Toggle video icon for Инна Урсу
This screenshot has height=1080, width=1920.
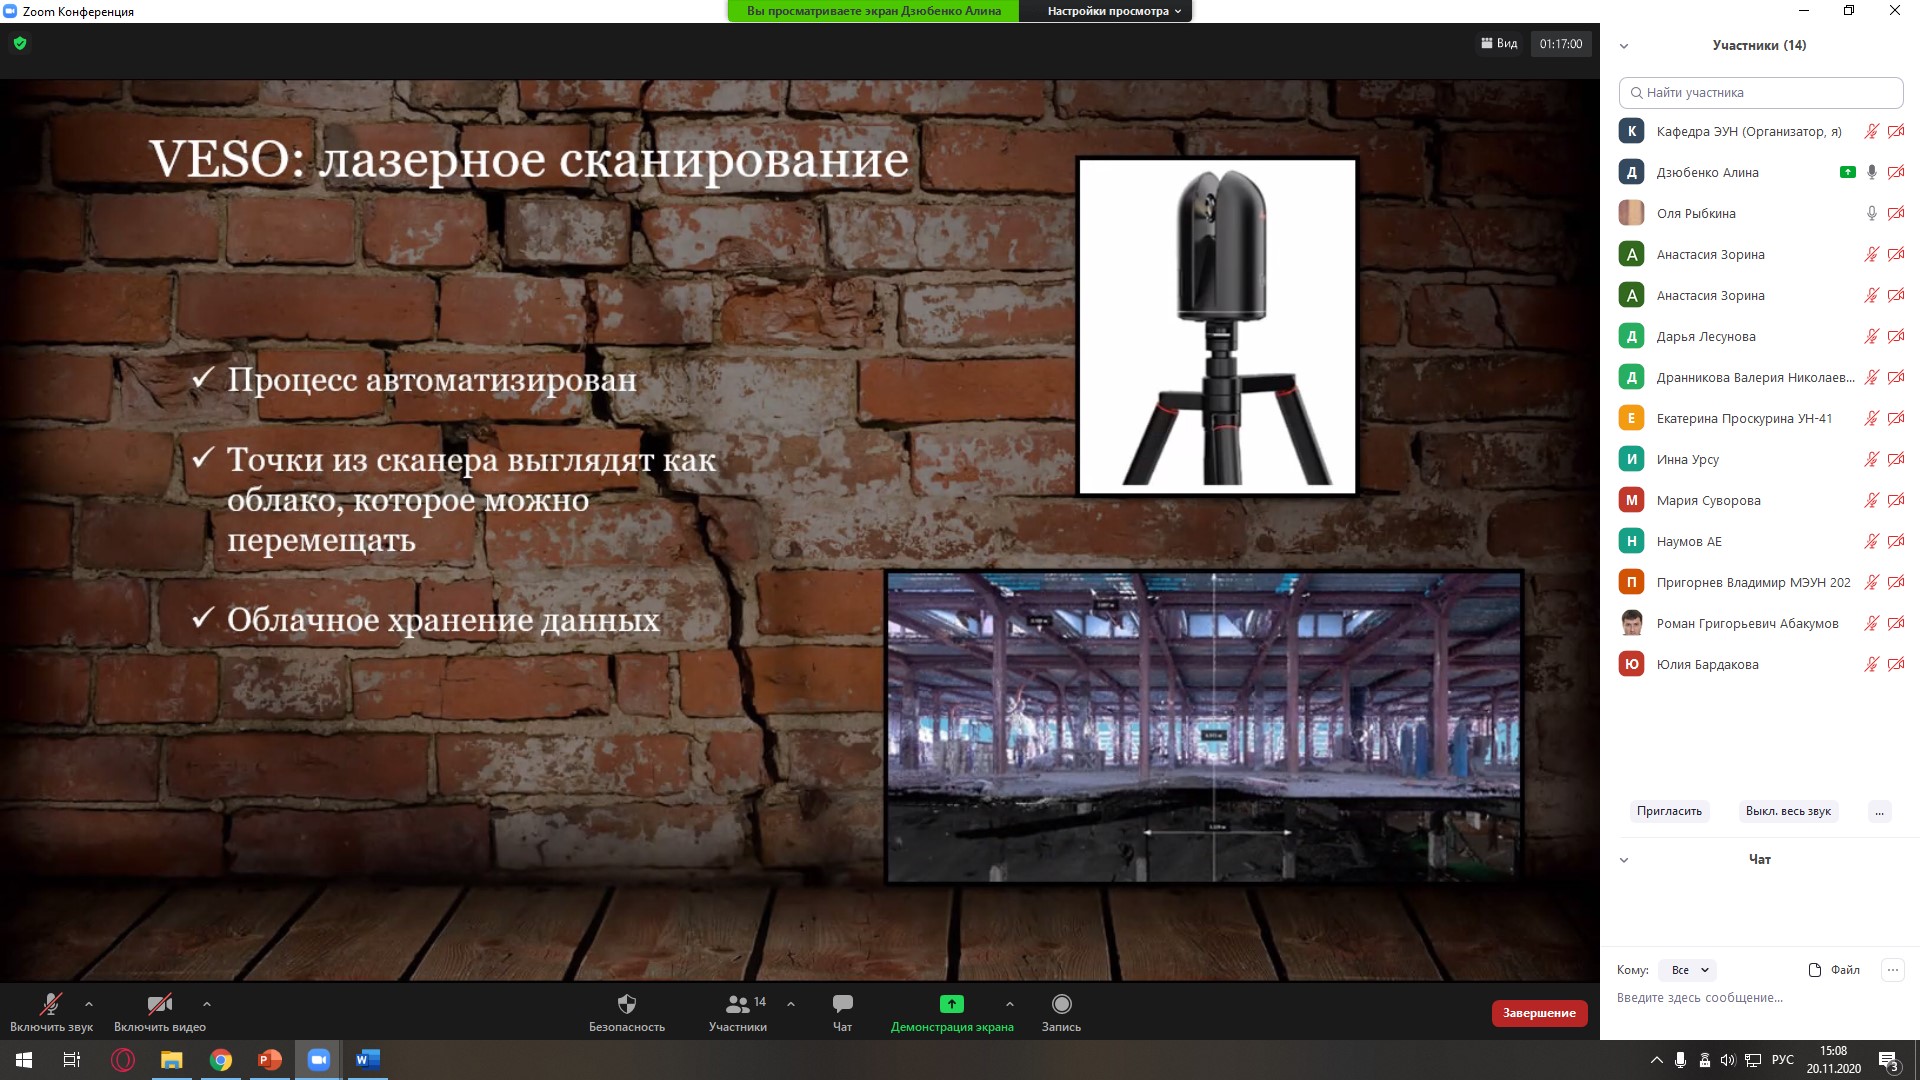(x=1896, y=459)
